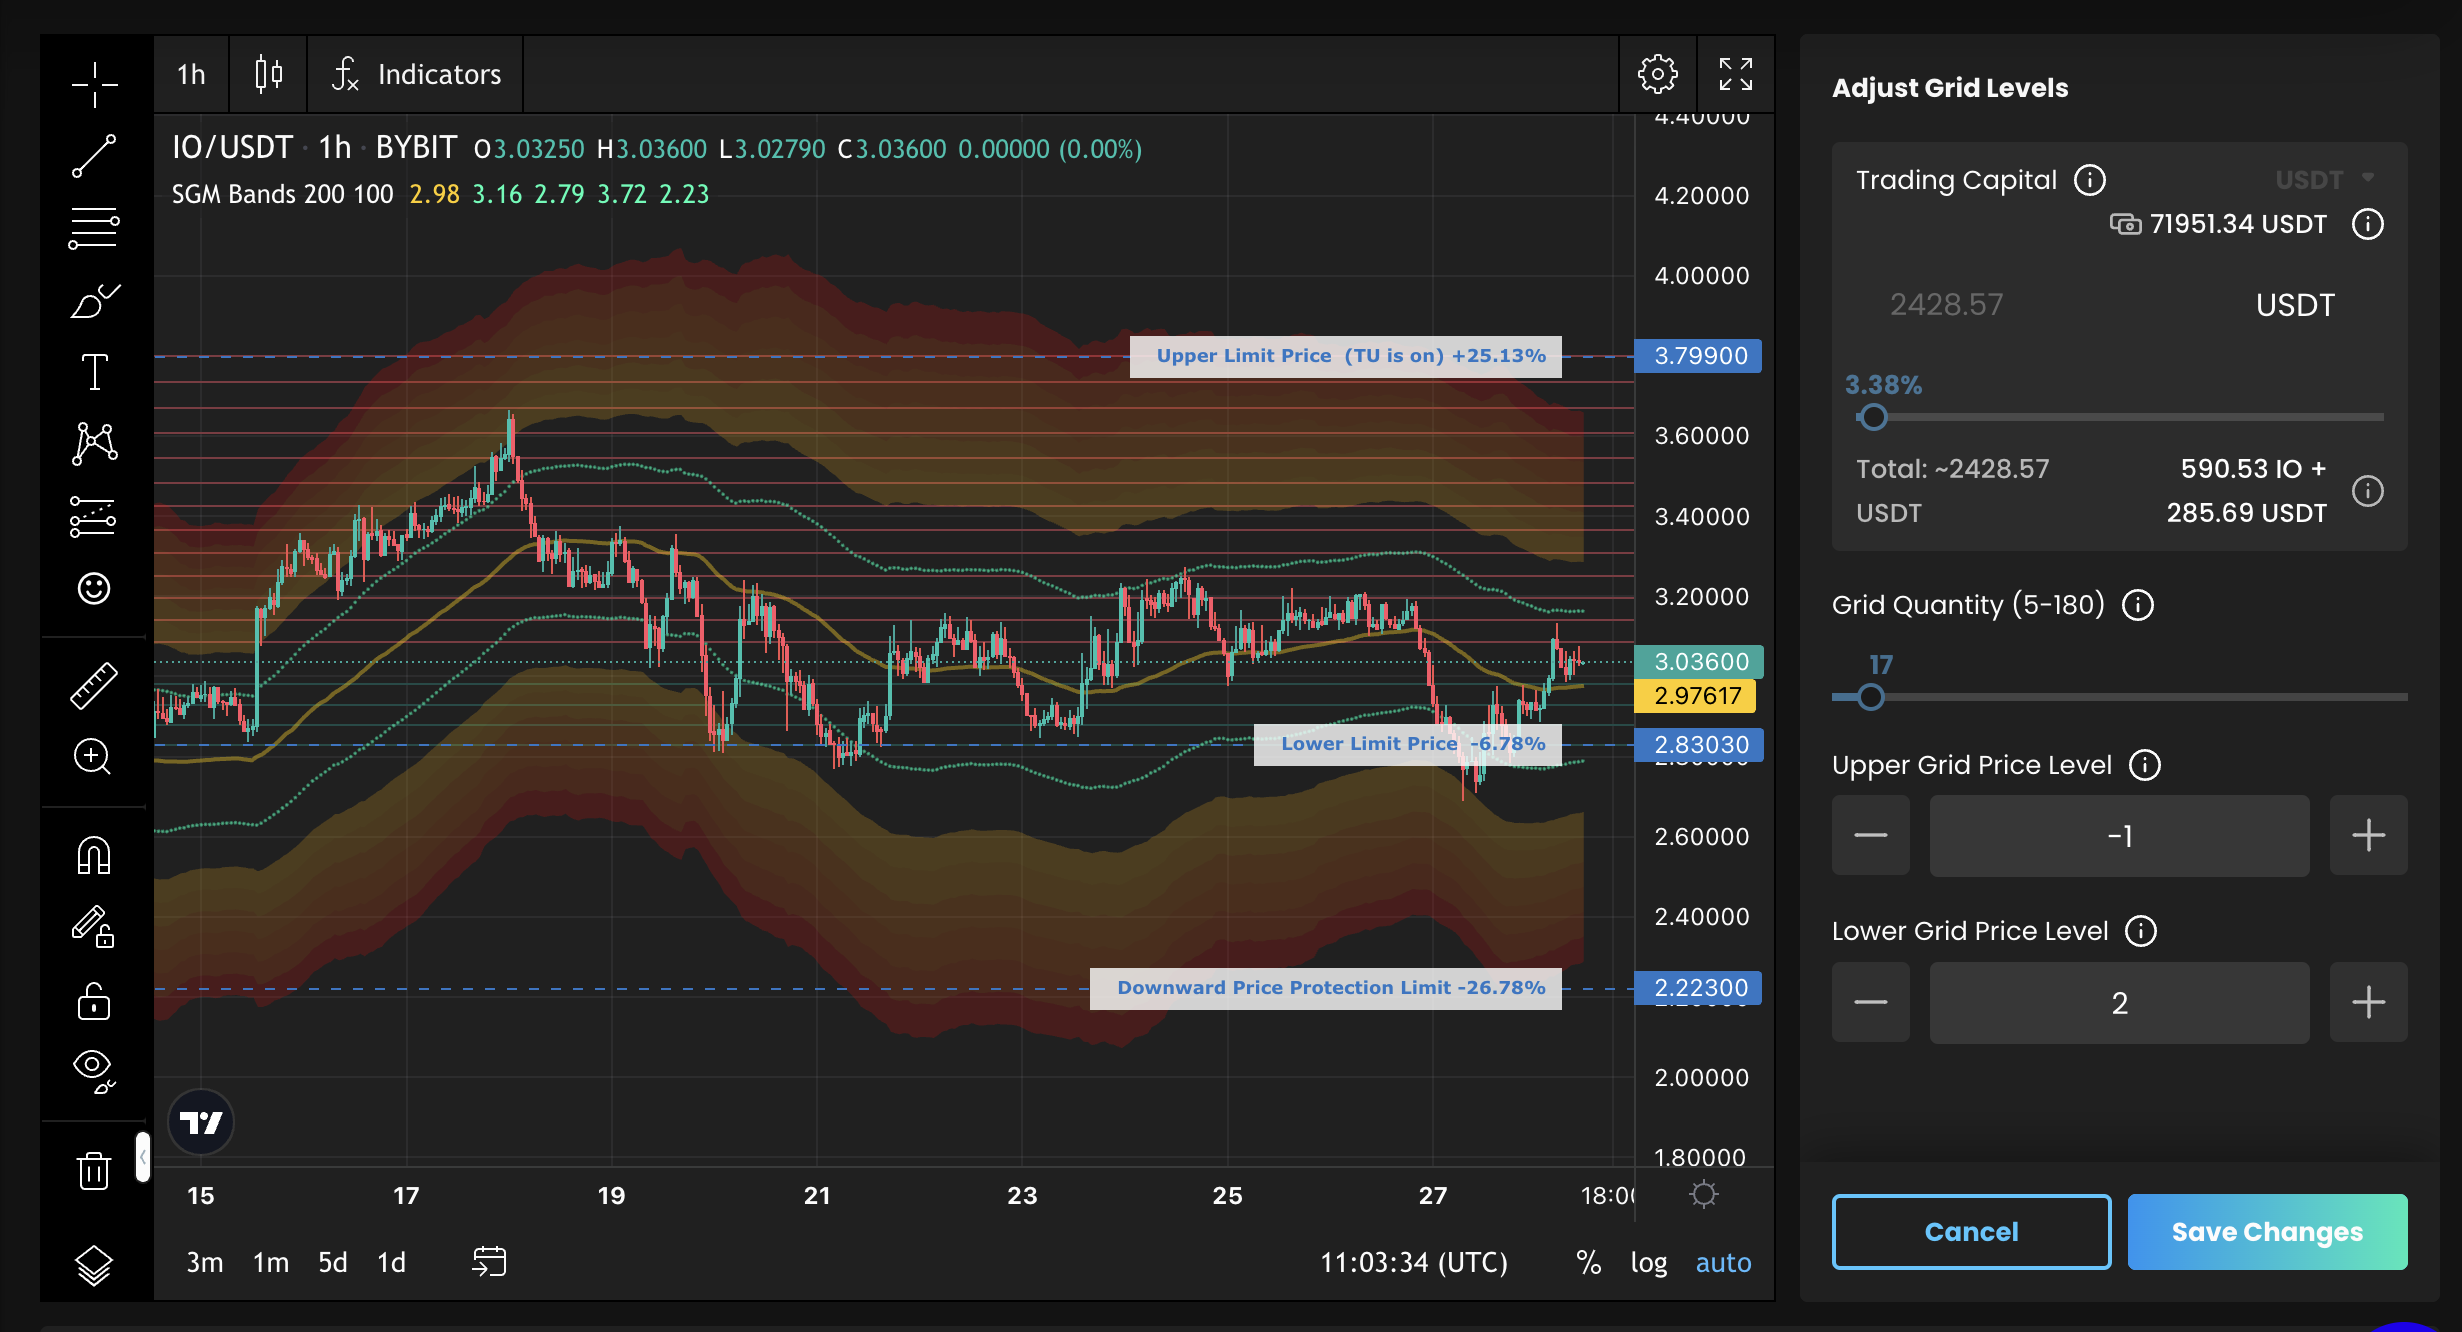Enter fullscreen chart mode

(1735, 74)
